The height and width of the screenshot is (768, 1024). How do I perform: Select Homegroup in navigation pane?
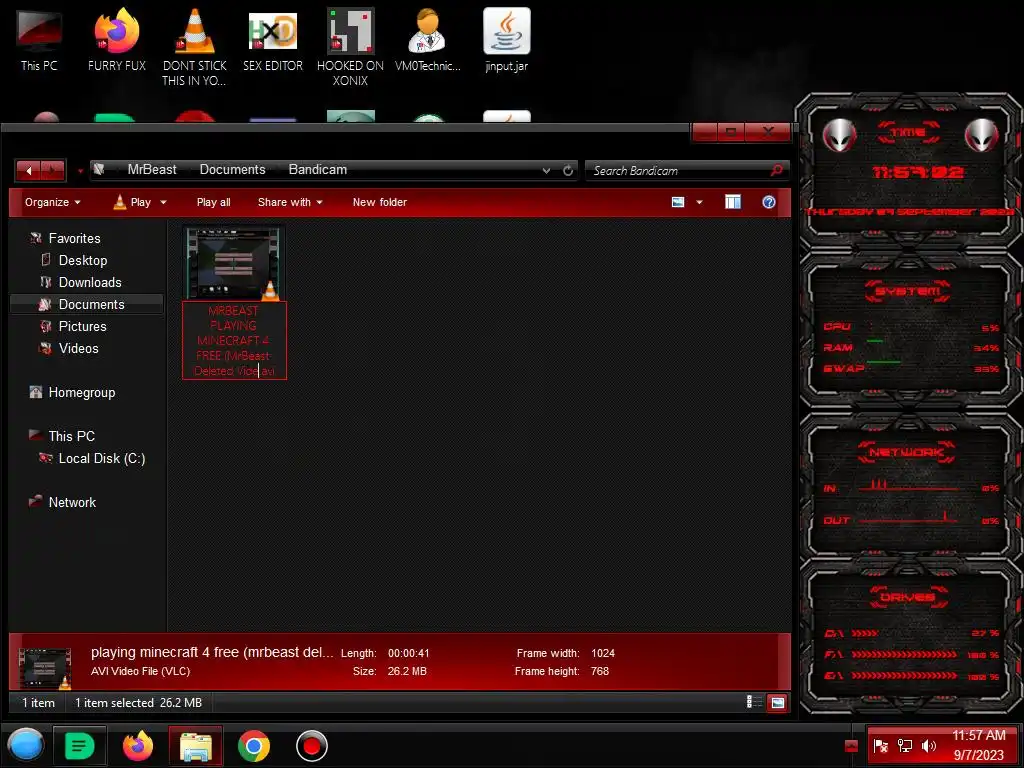[72, 392]
